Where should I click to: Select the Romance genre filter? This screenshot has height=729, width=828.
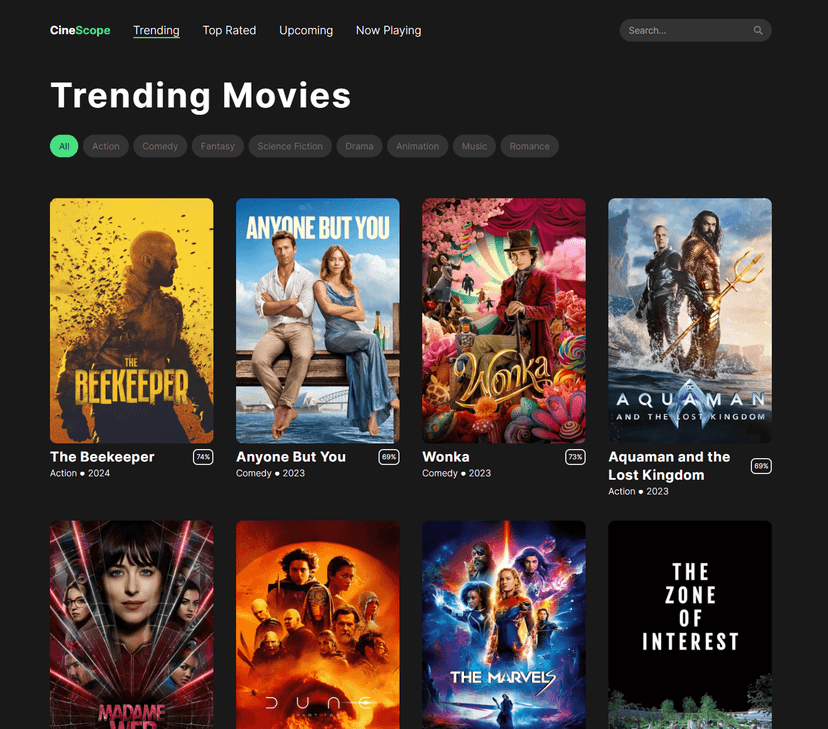tap(530, 146)
